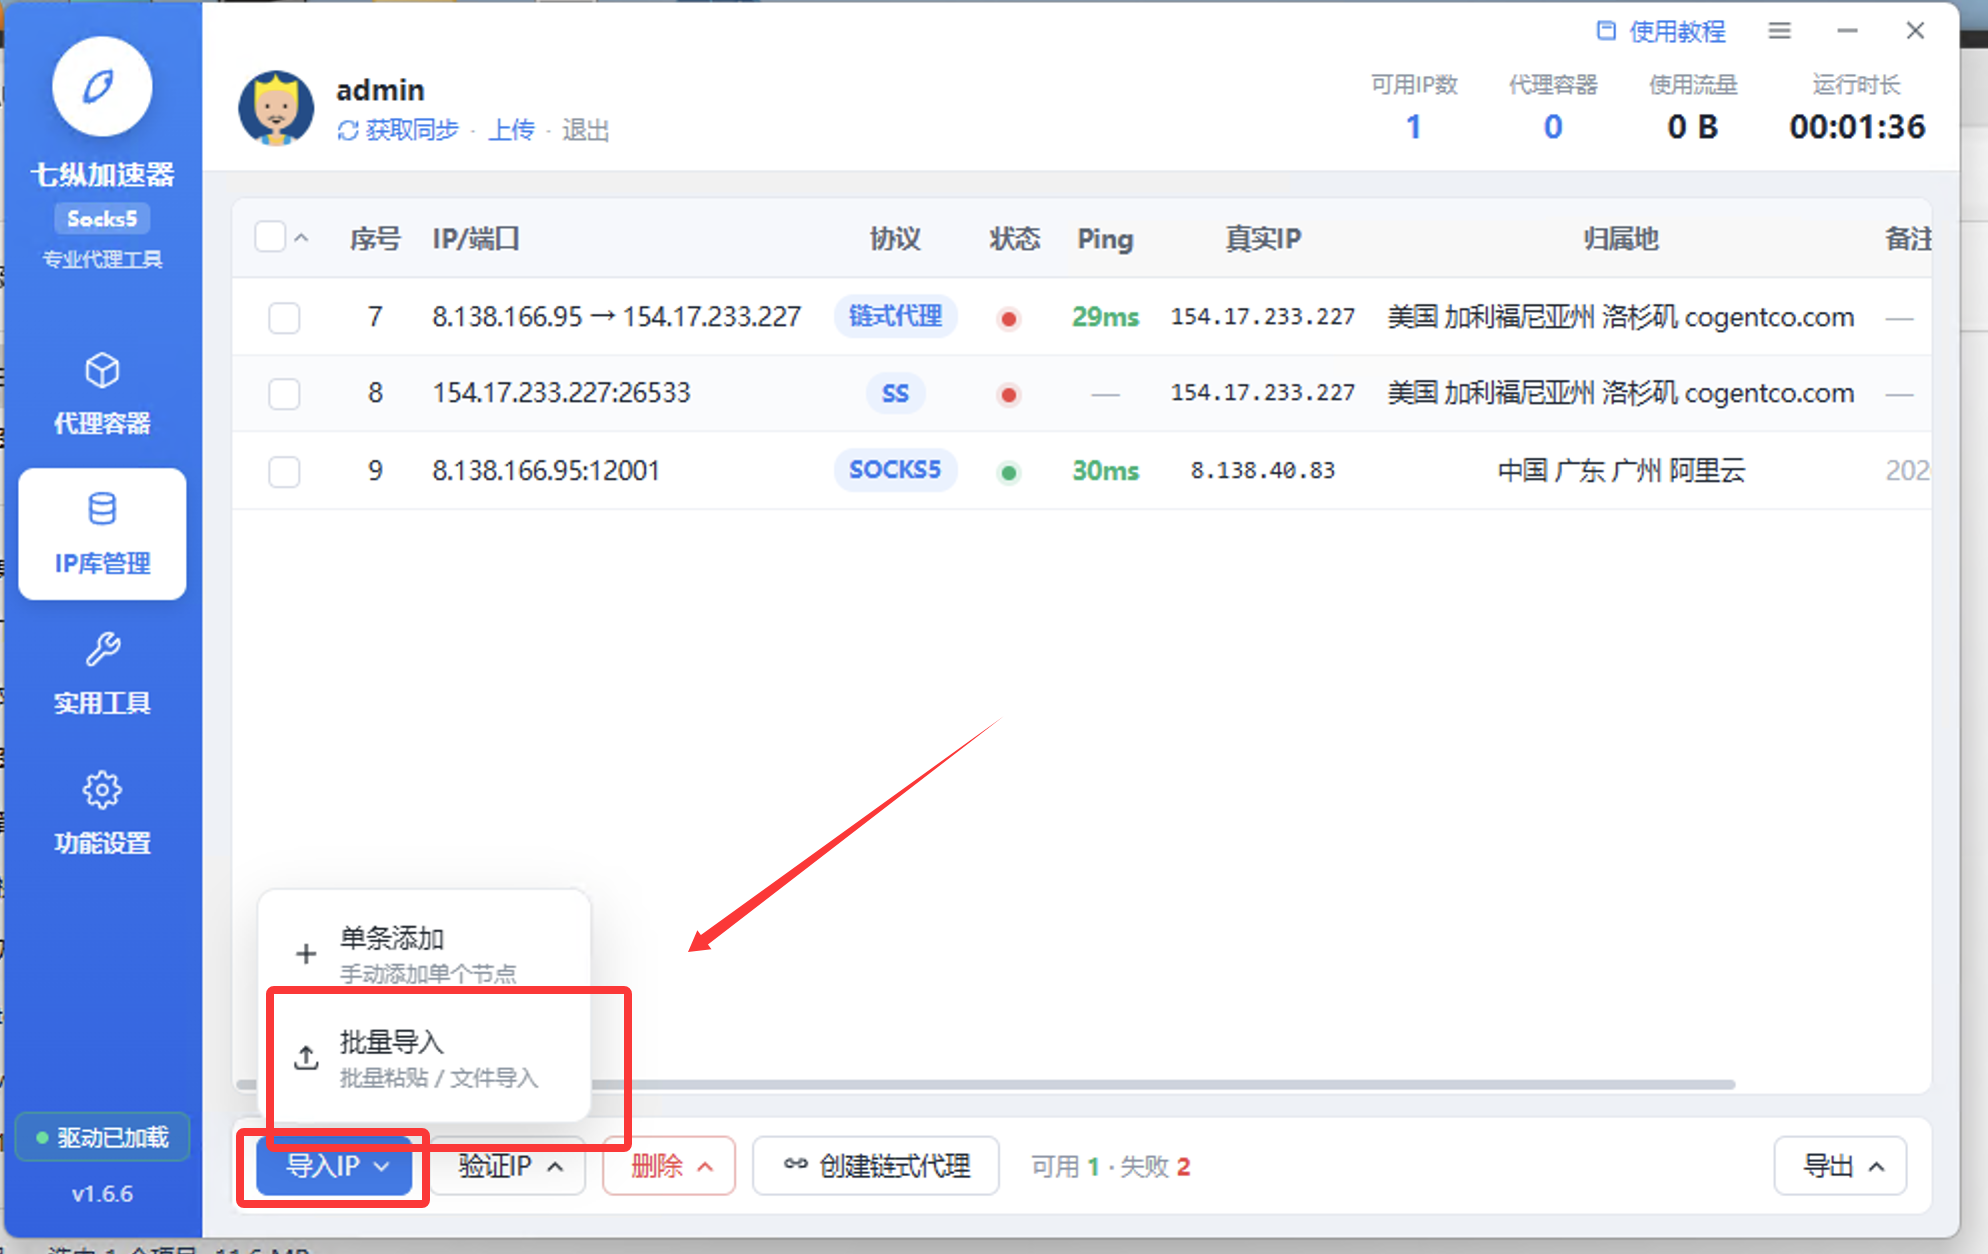The height and width of the screenshot is (1254, 1988).
Task: Click the 实用工具 wrench icon
Action: tap(102, 649)
